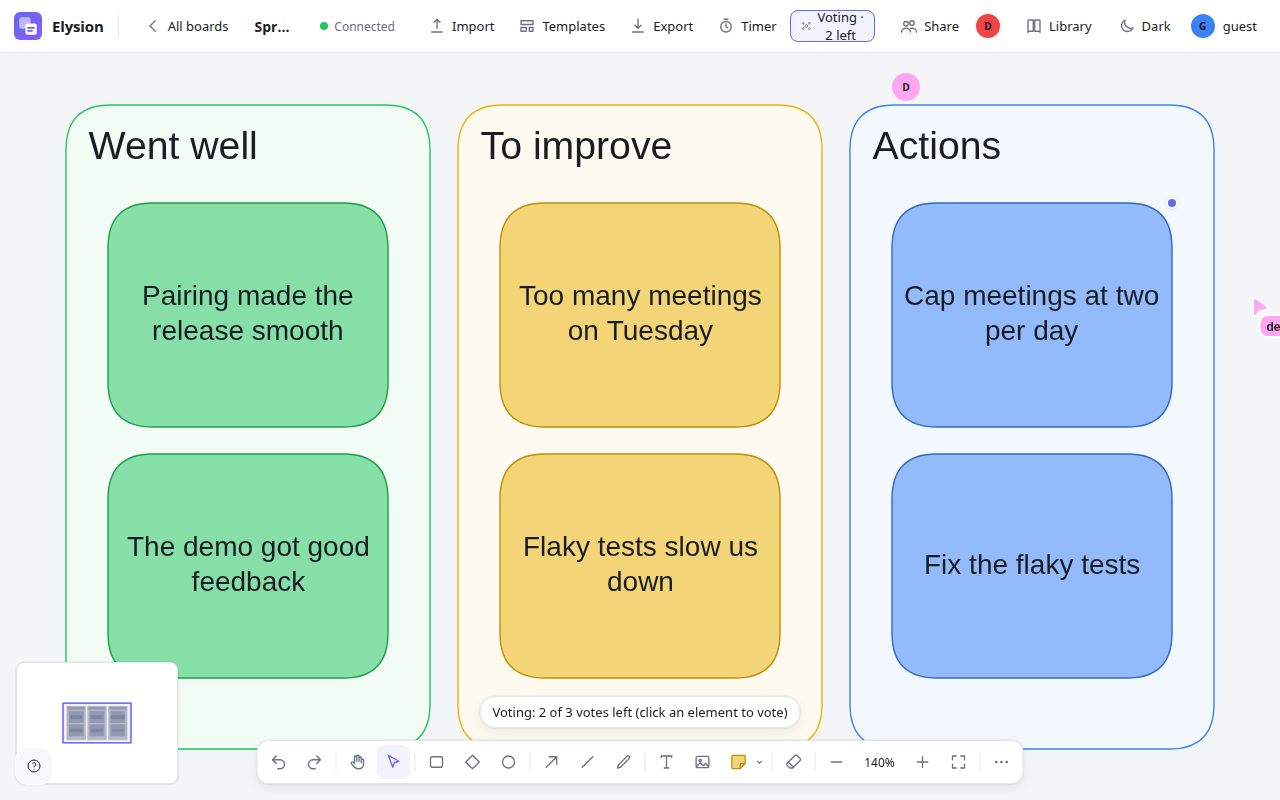The height and width of the screenshot is (800, 1280).
Task: Click the Pairing made the release smooth card
Action: [x=248, y=315]
